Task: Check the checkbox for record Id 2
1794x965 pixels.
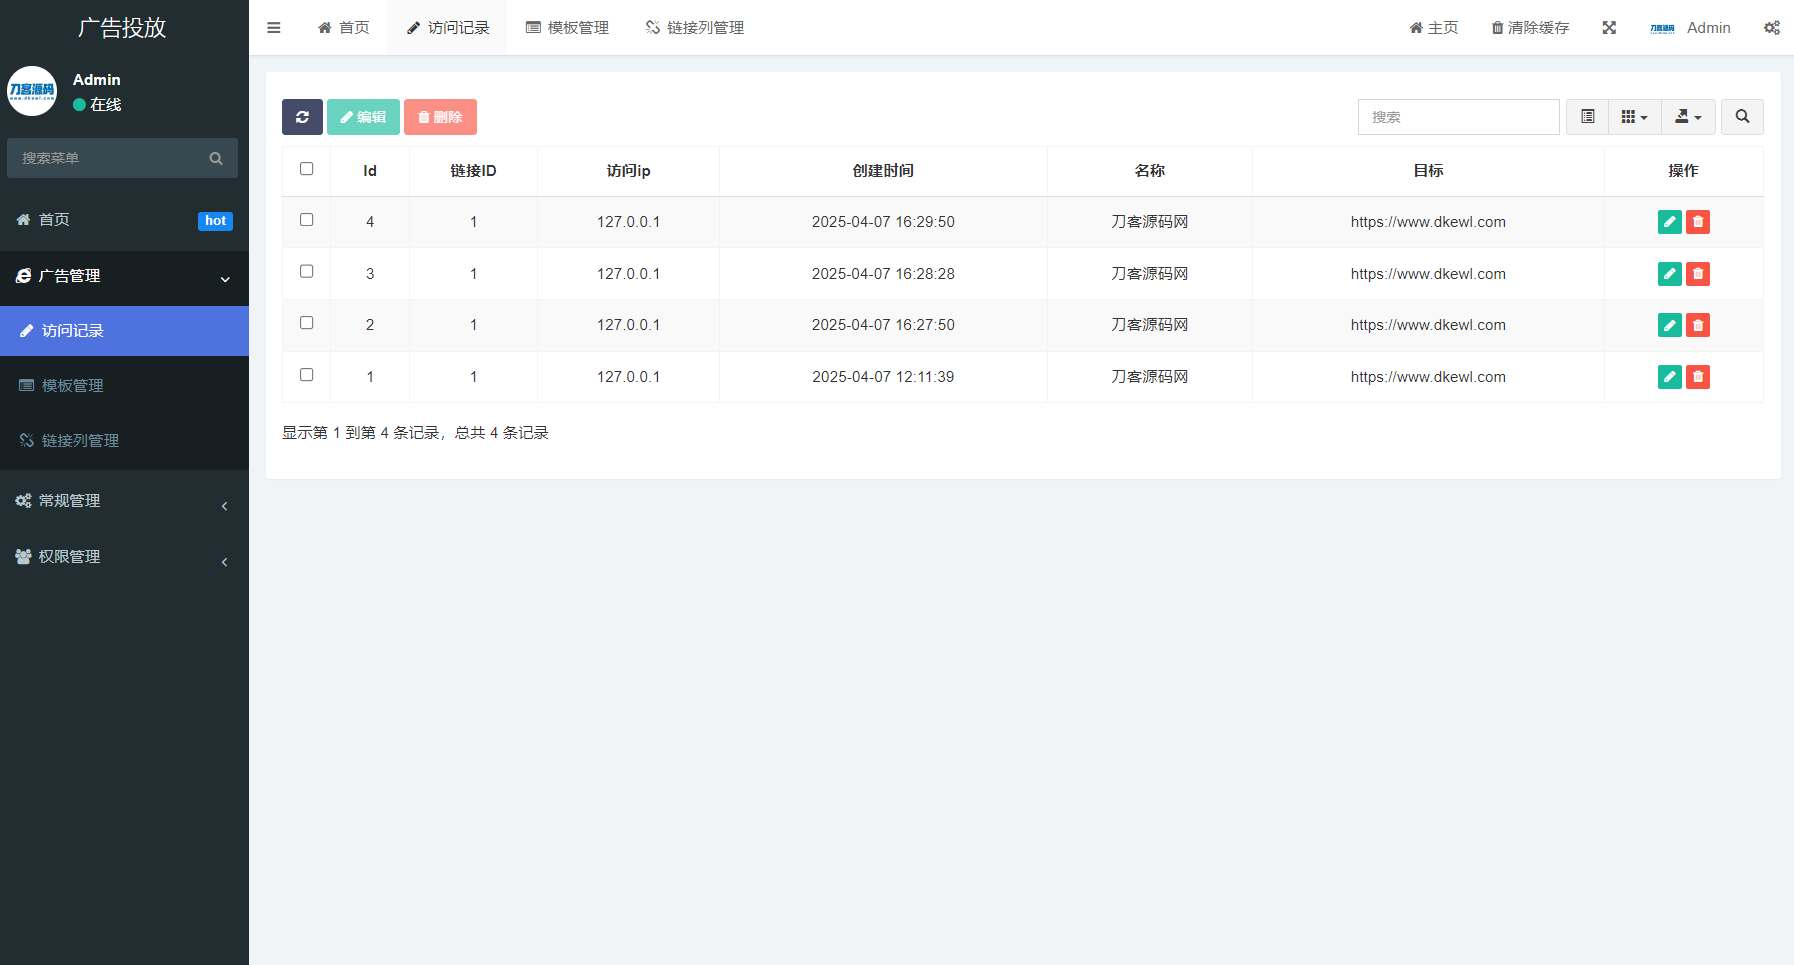Action: 306,323
